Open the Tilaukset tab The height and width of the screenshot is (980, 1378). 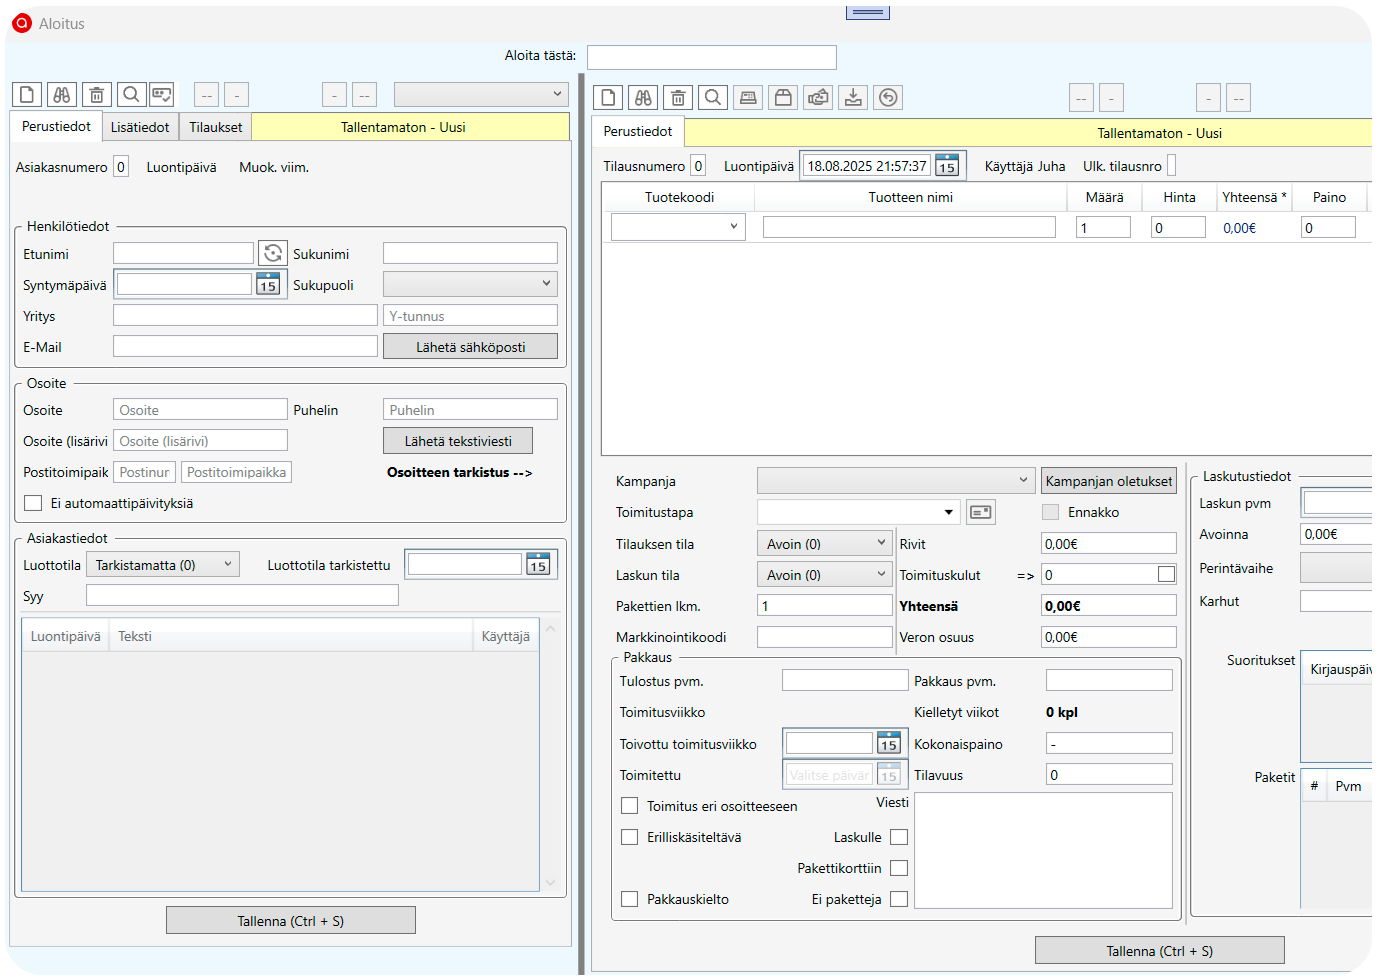216,127
